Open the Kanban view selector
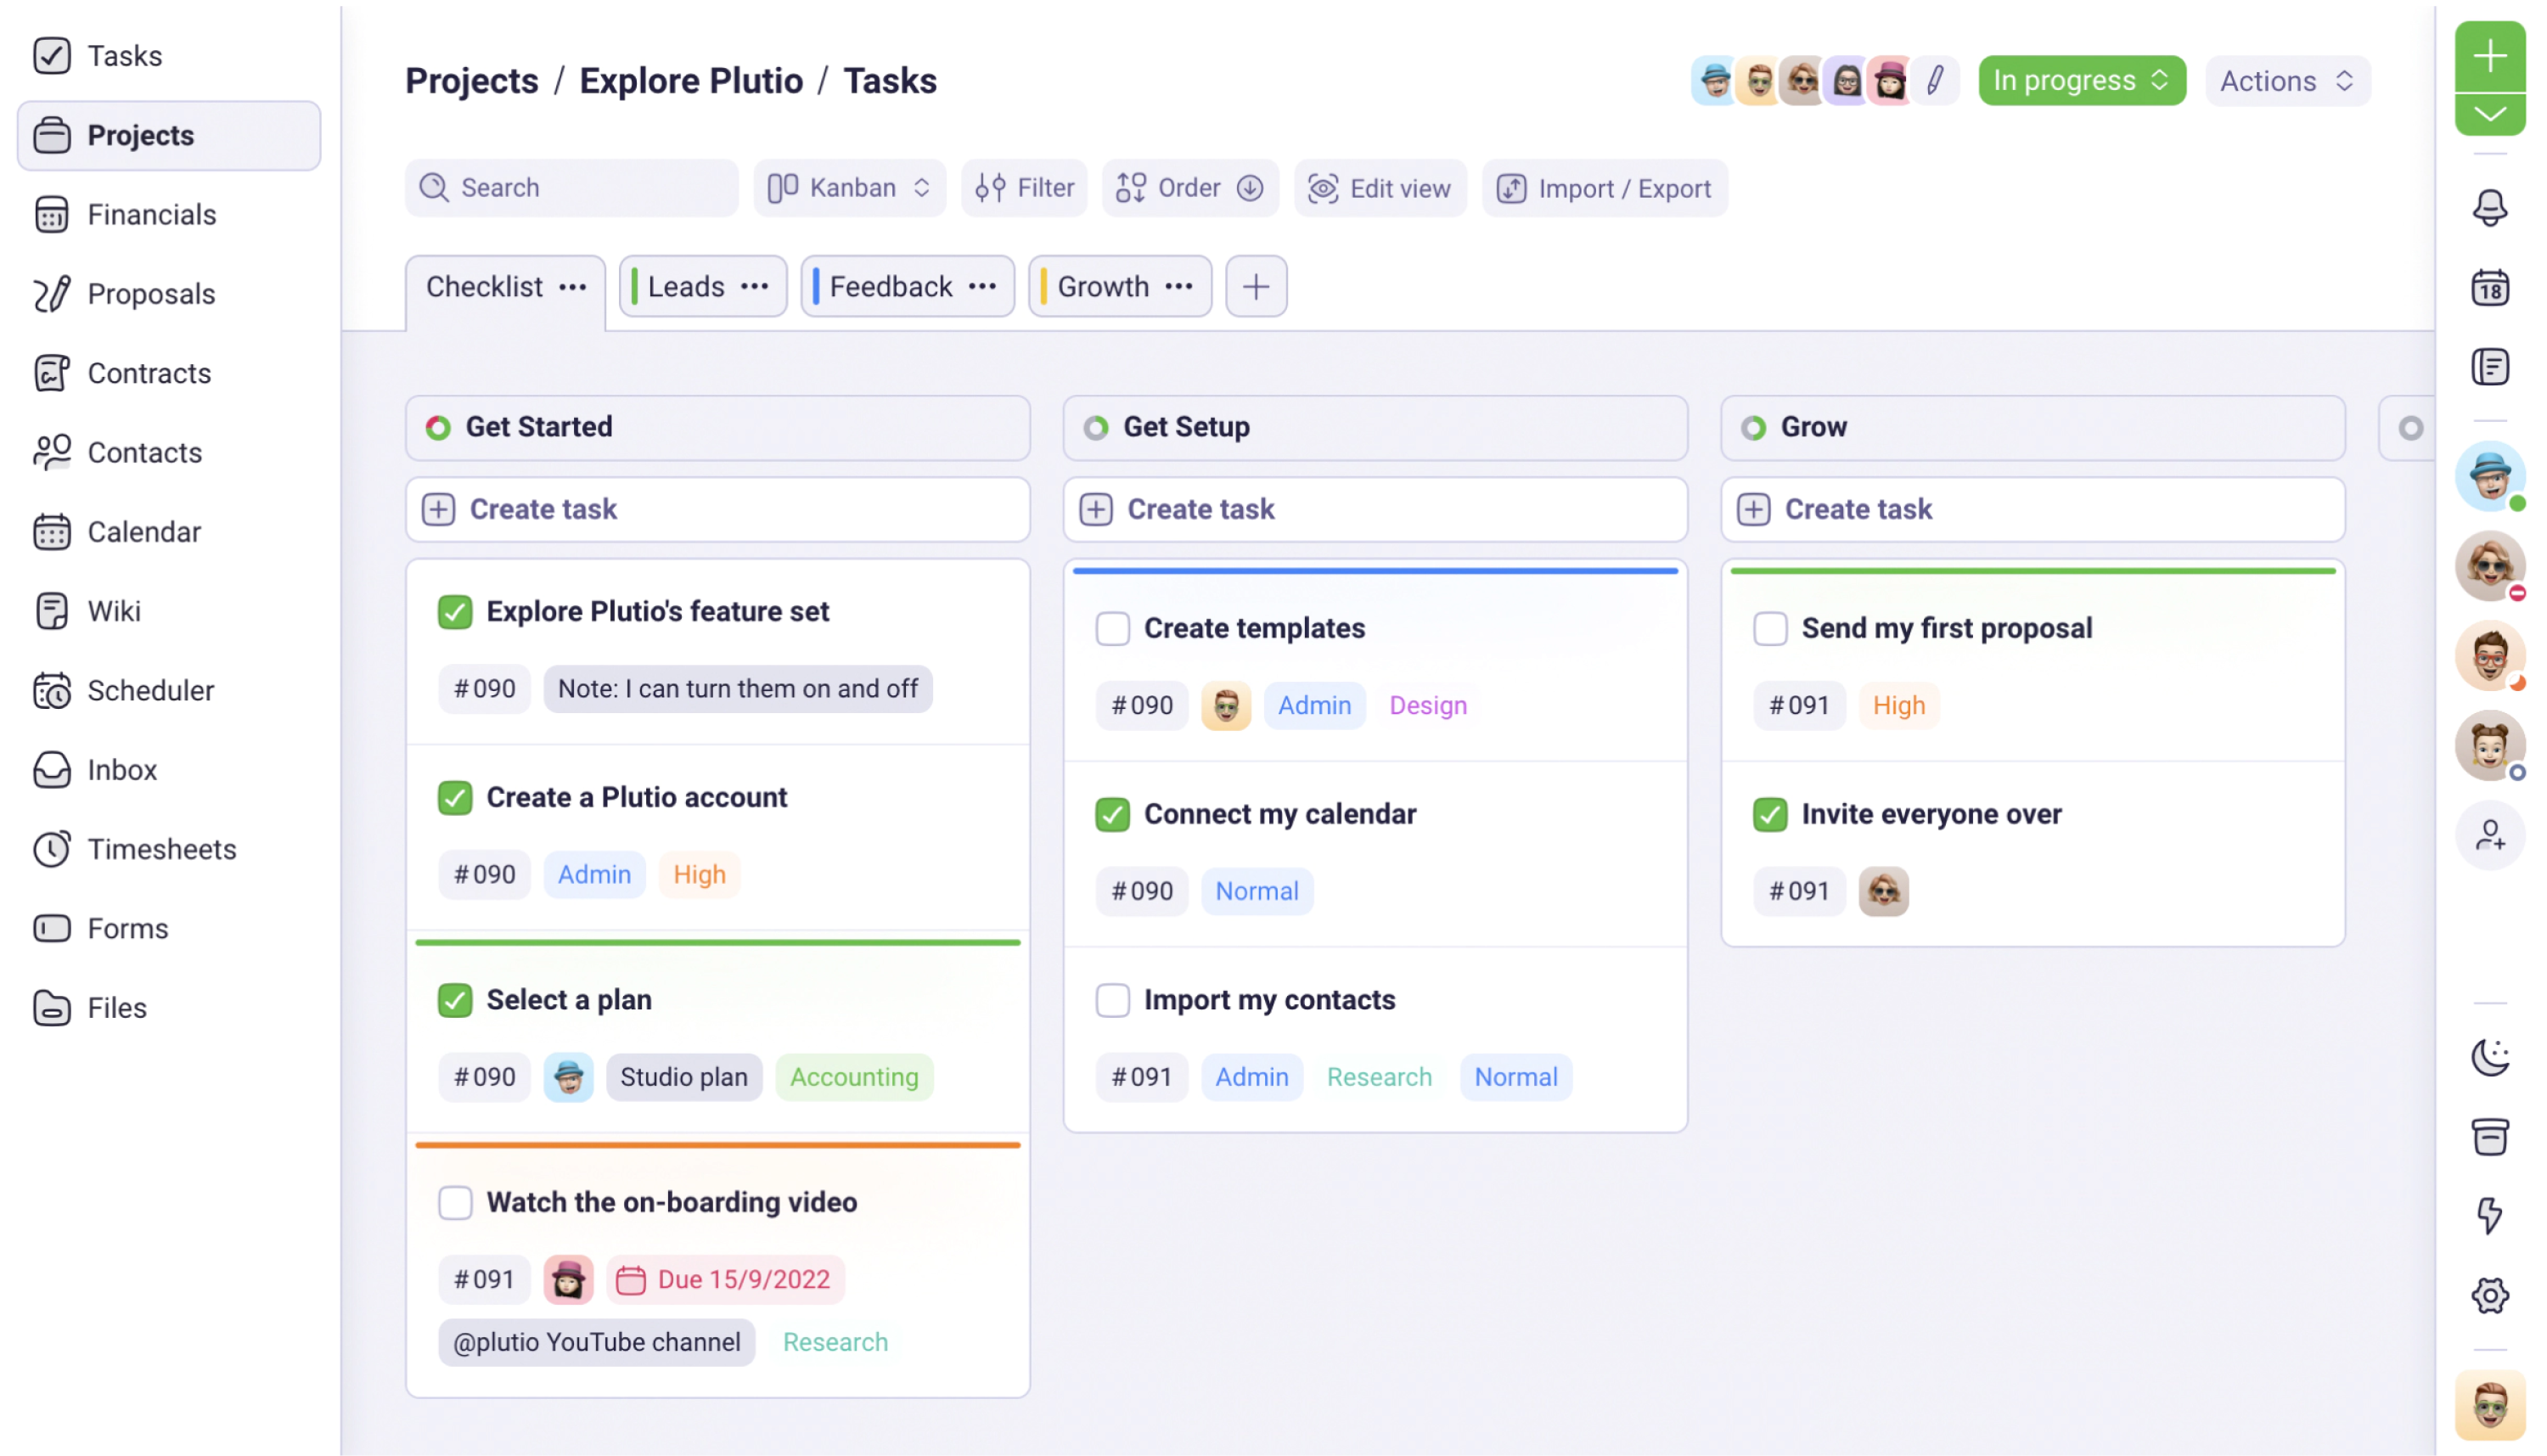Screen dimensions: 2547x1456 [x=849, y=188]
